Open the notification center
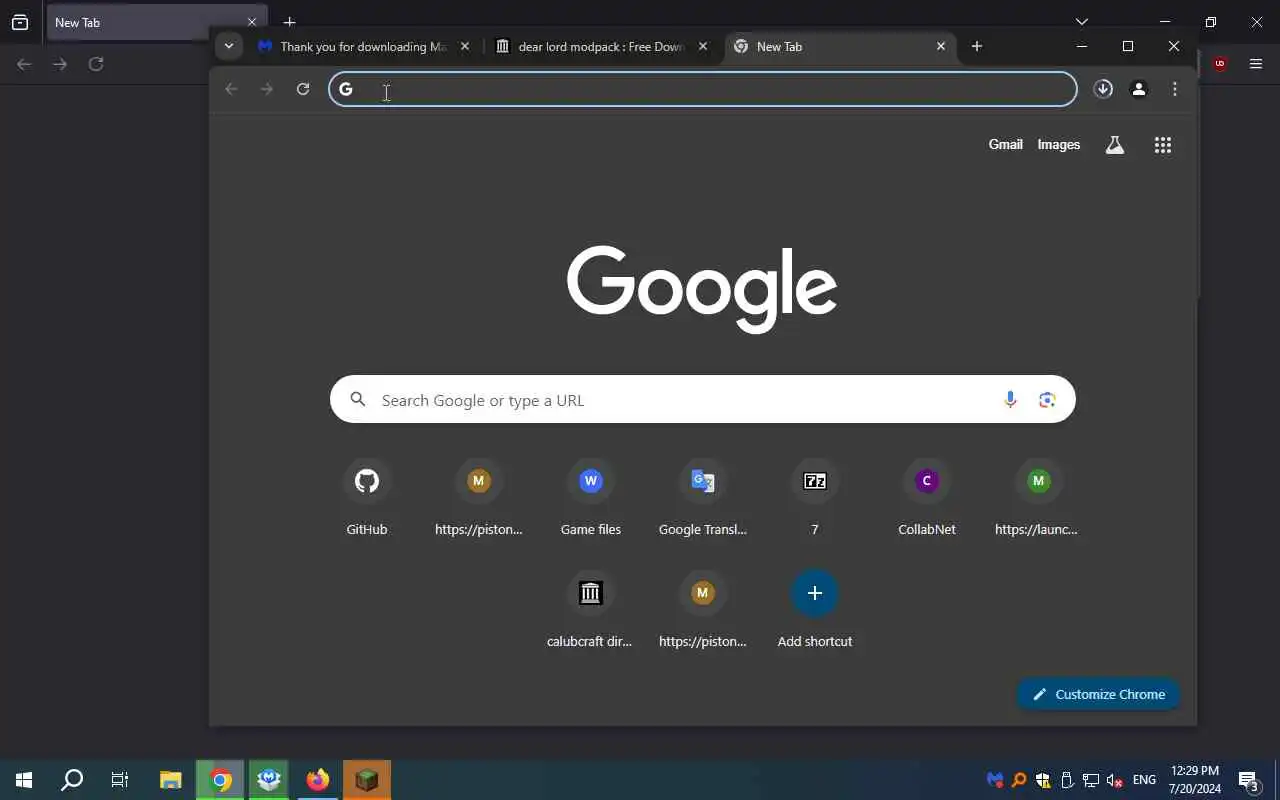 (x=1248, y=780)
